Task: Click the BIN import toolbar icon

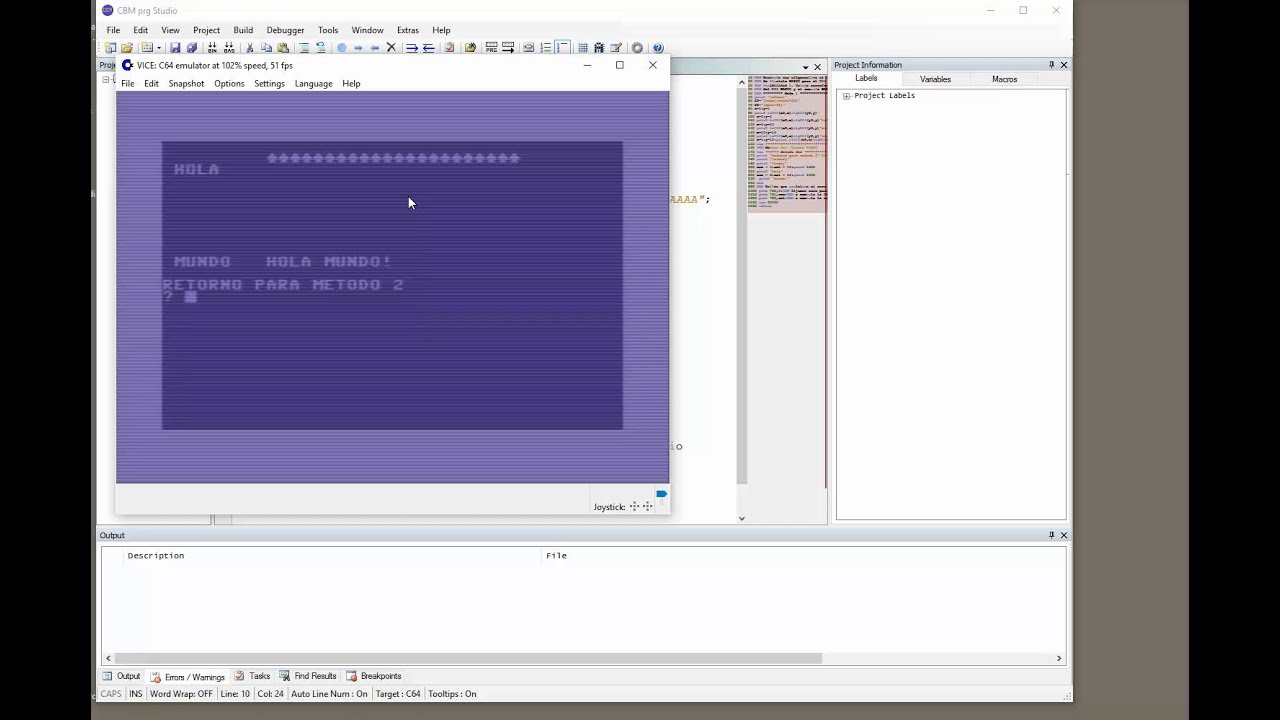Action: [212, 48]
